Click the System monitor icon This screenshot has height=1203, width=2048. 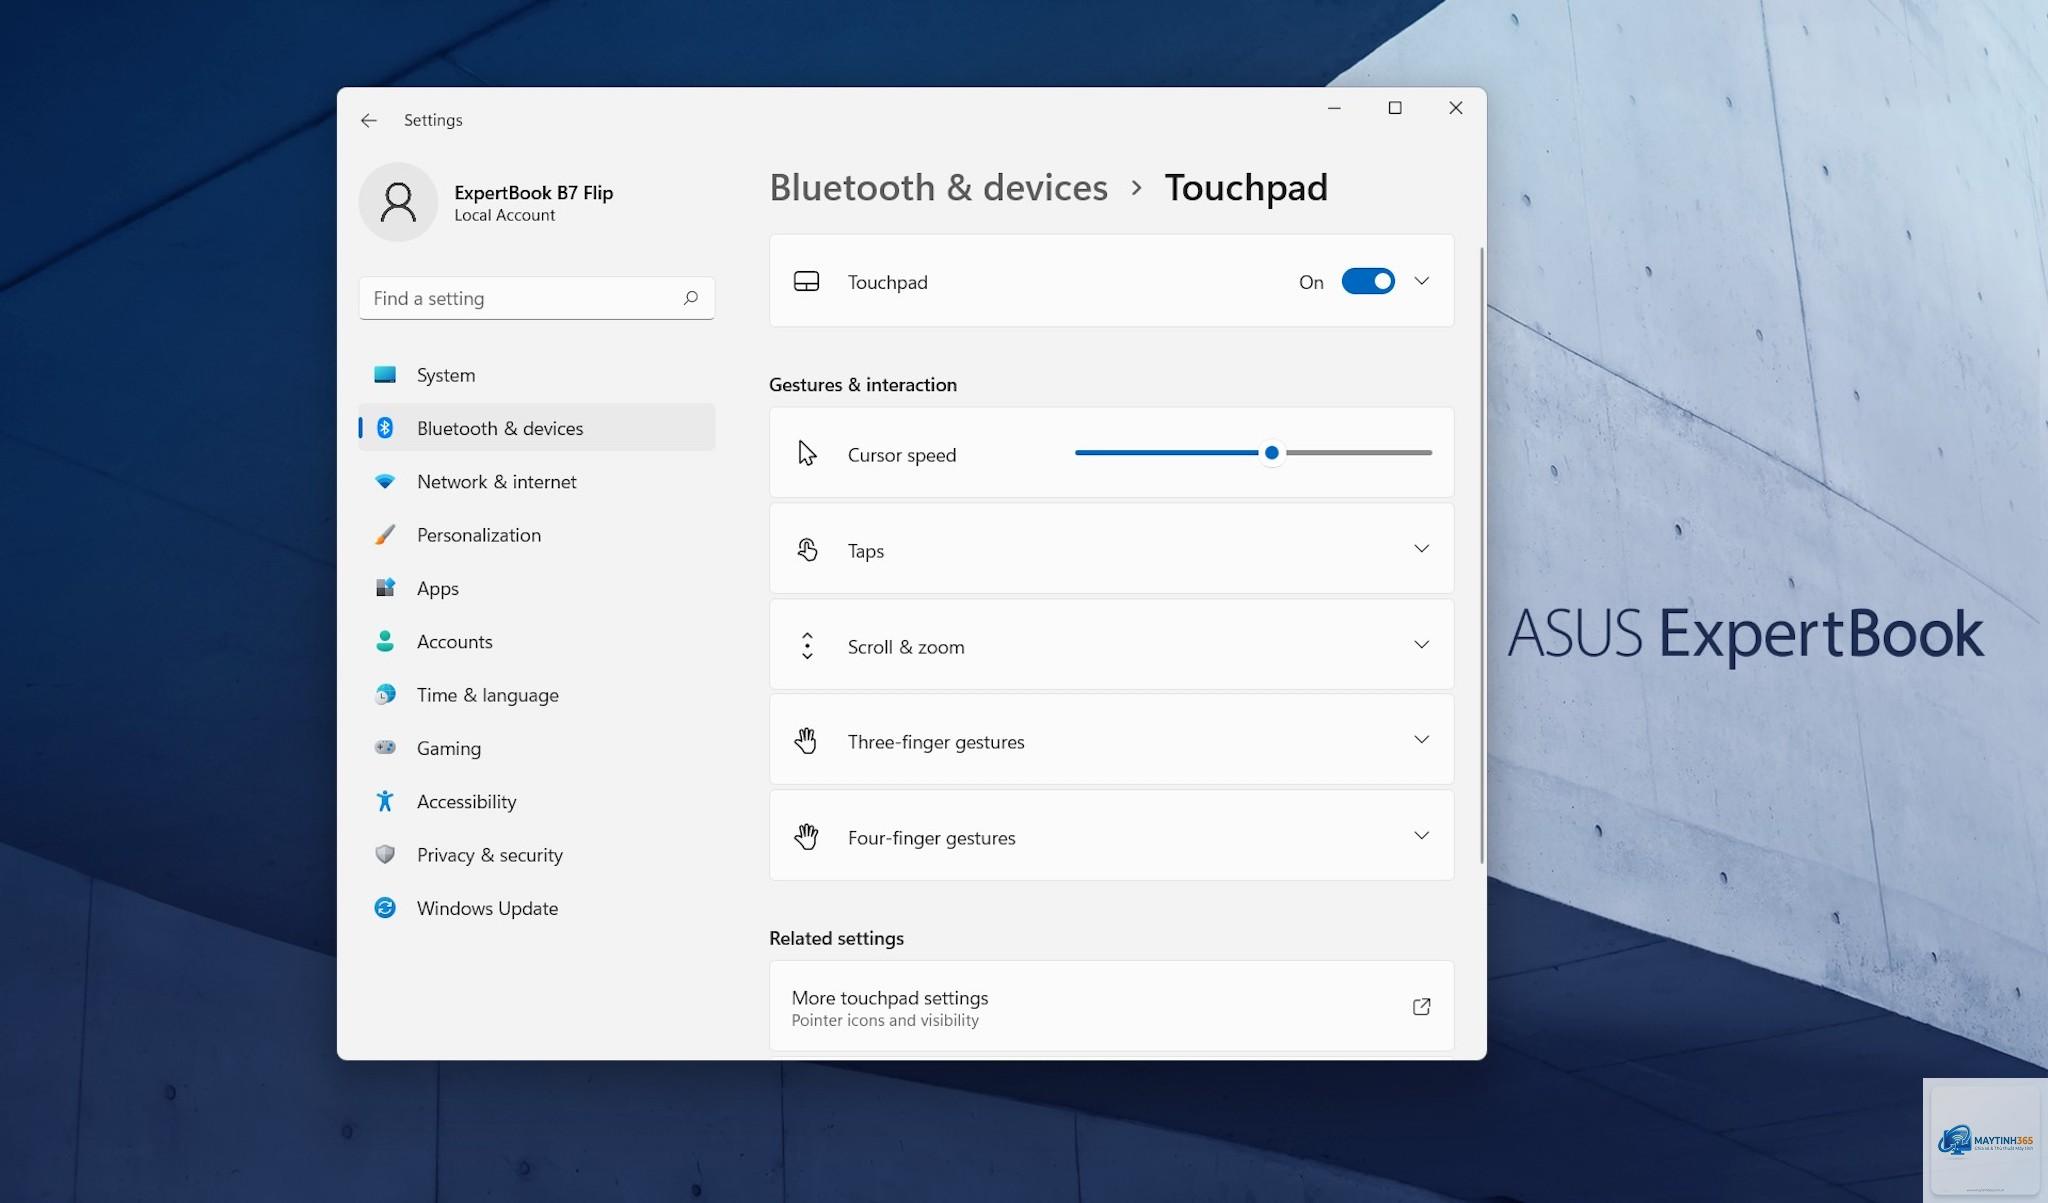tap(385, 375)
